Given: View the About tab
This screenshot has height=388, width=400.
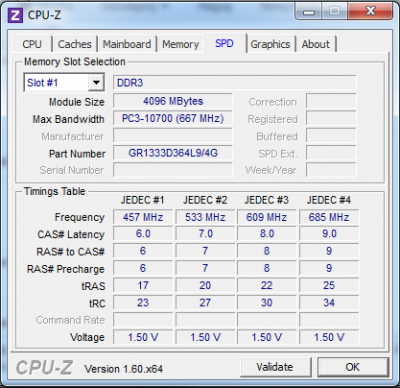Looking at the screenshot, I should pyautogui.click(x=316, y=44).
